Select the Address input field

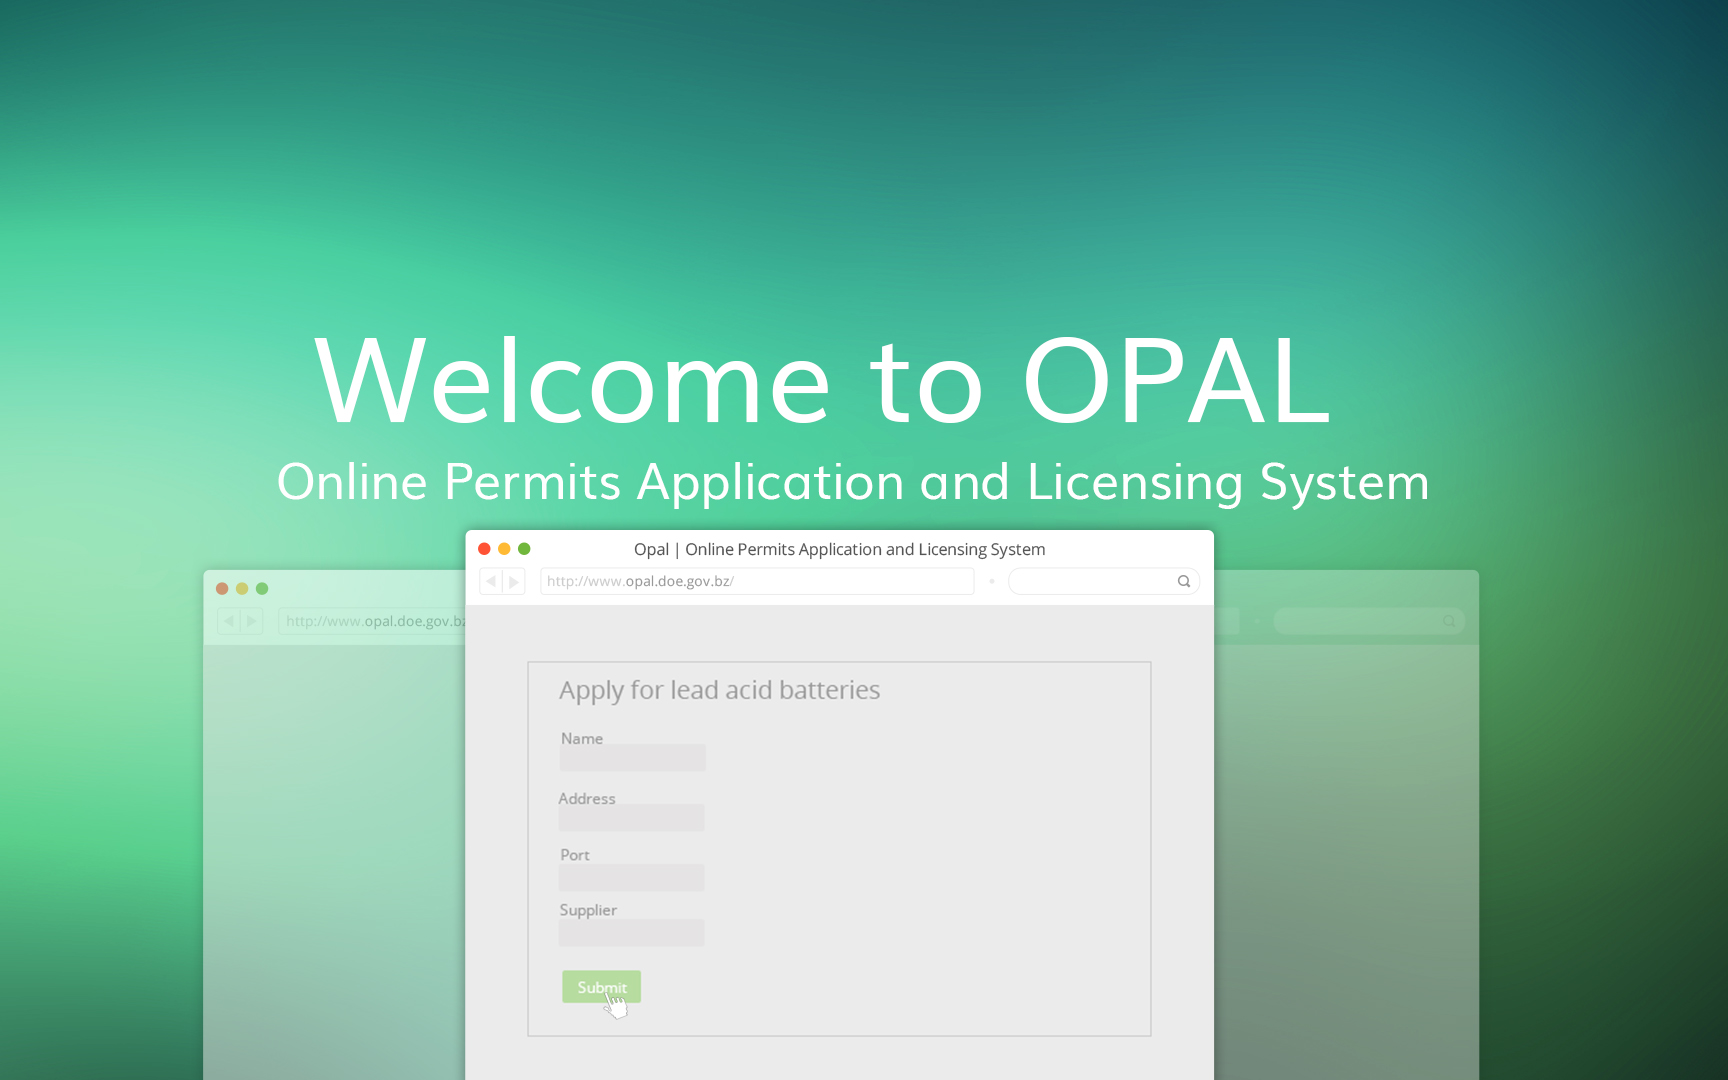coord(631,818)
